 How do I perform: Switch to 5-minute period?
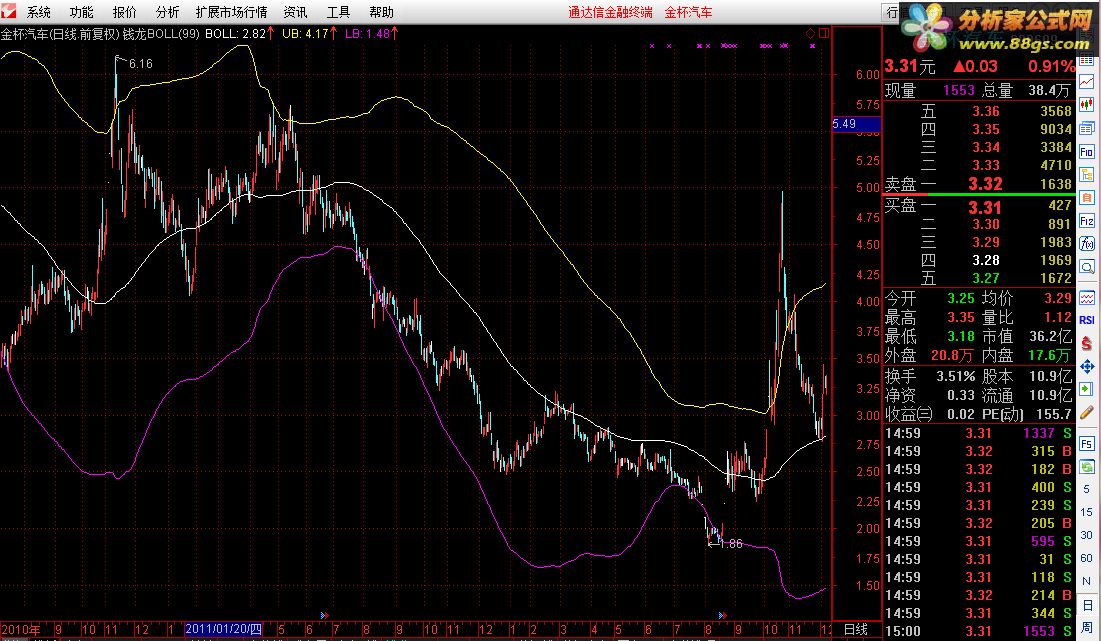pos(1086,489)
